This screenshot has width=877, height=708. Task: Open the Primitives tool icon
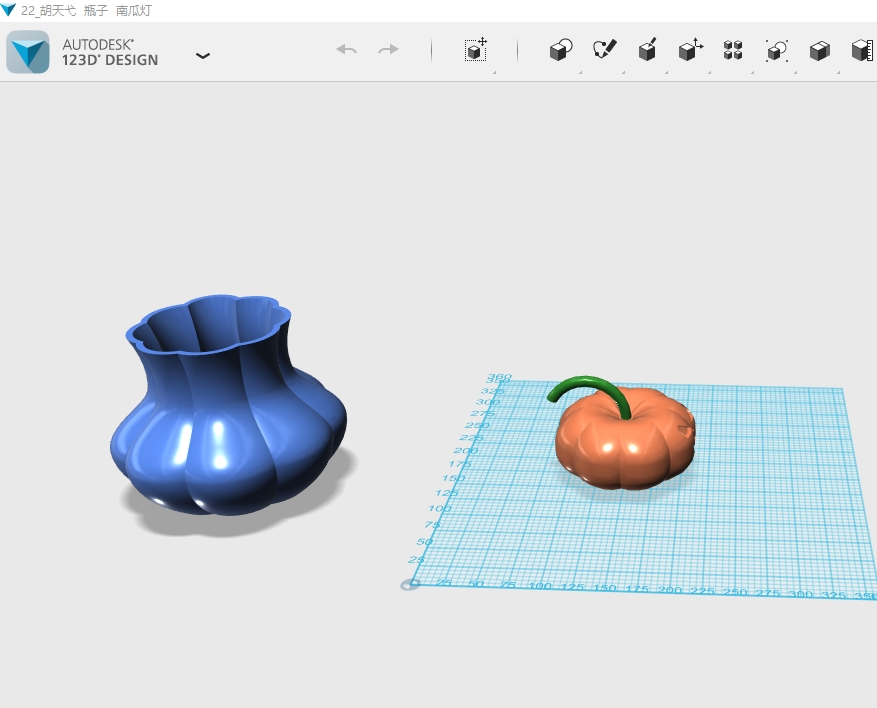point(561,50)
